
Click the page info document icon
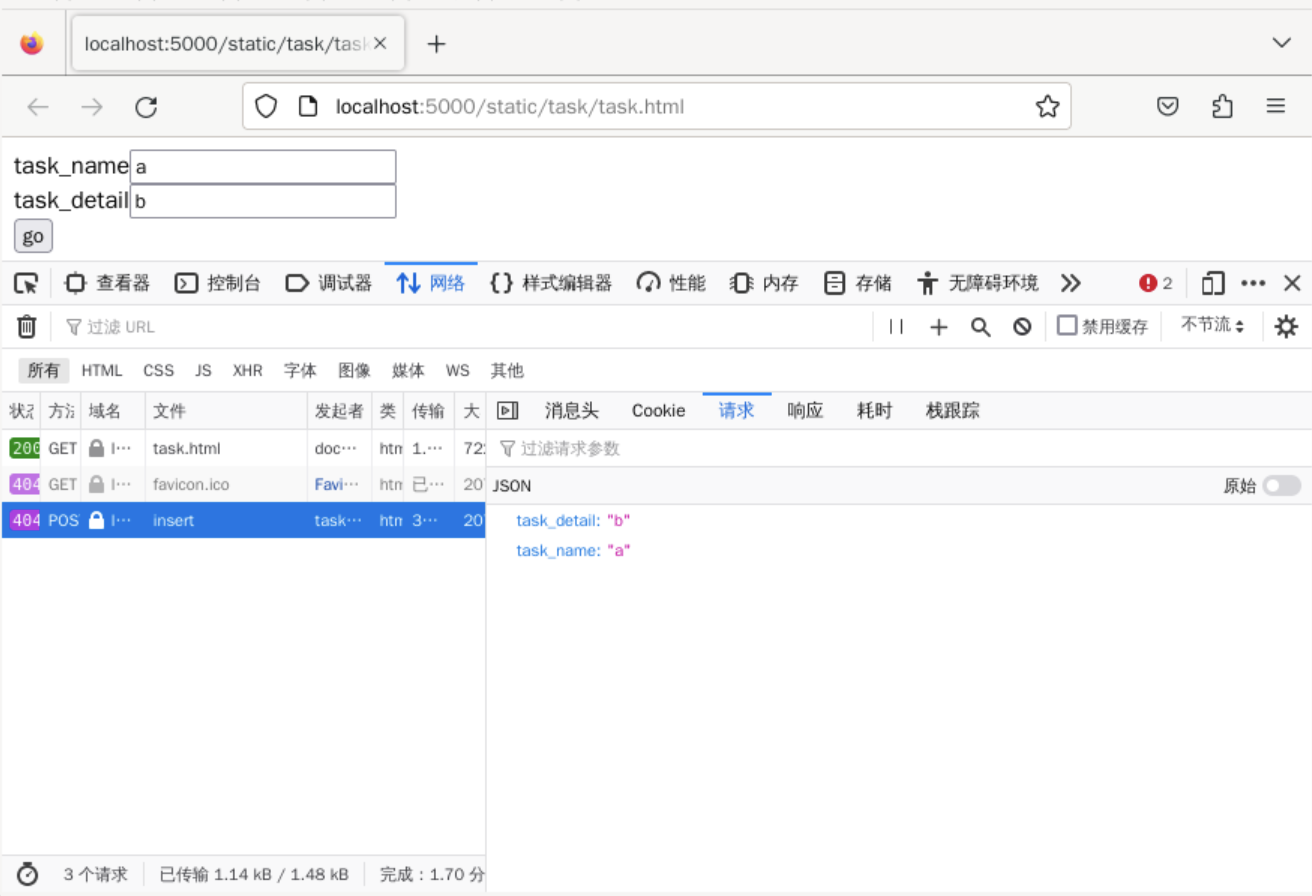(309, 107)
